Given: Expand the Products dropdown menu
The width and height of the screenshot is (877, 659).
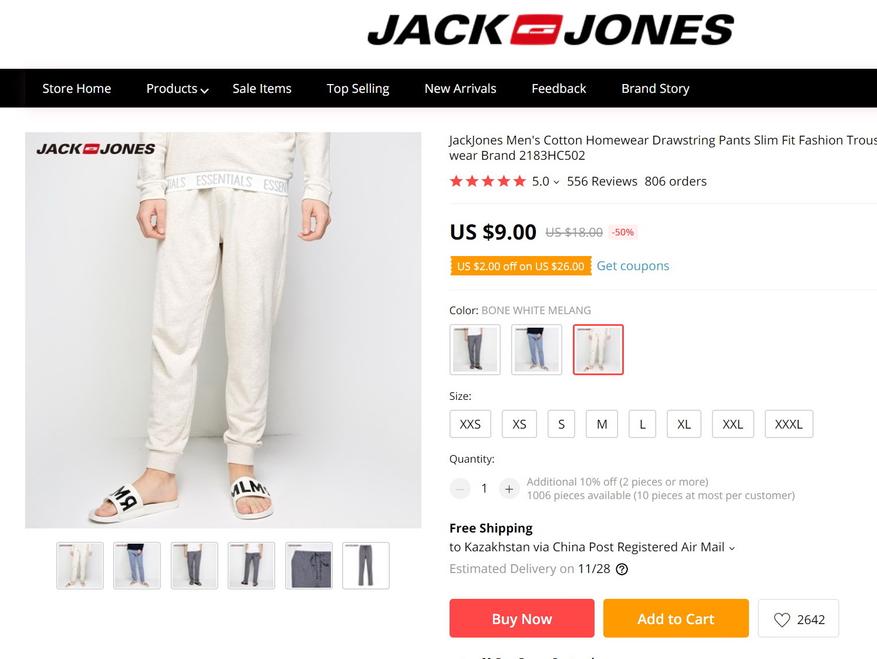Looking at the screenshot, I should pos(177,88).
